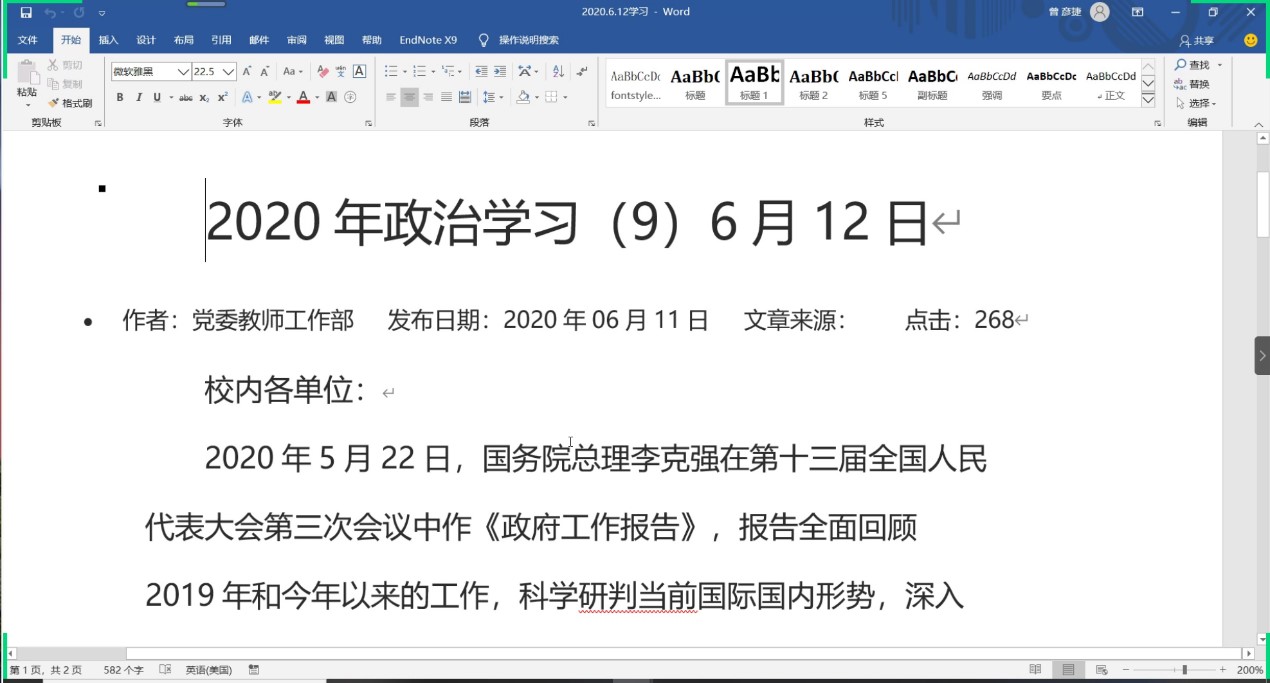Apply the 标题 2 style from gallery
Viewport: 1270px width, 683px height.
(813, 84)
